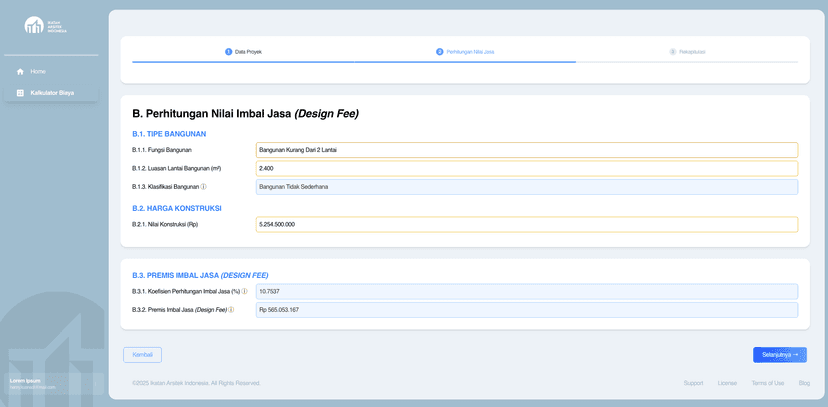The width and height of the screenshot is (828, 407).
Task: Open the Terms of Use link
Action: pyautogui.click(x=768, y=383)
